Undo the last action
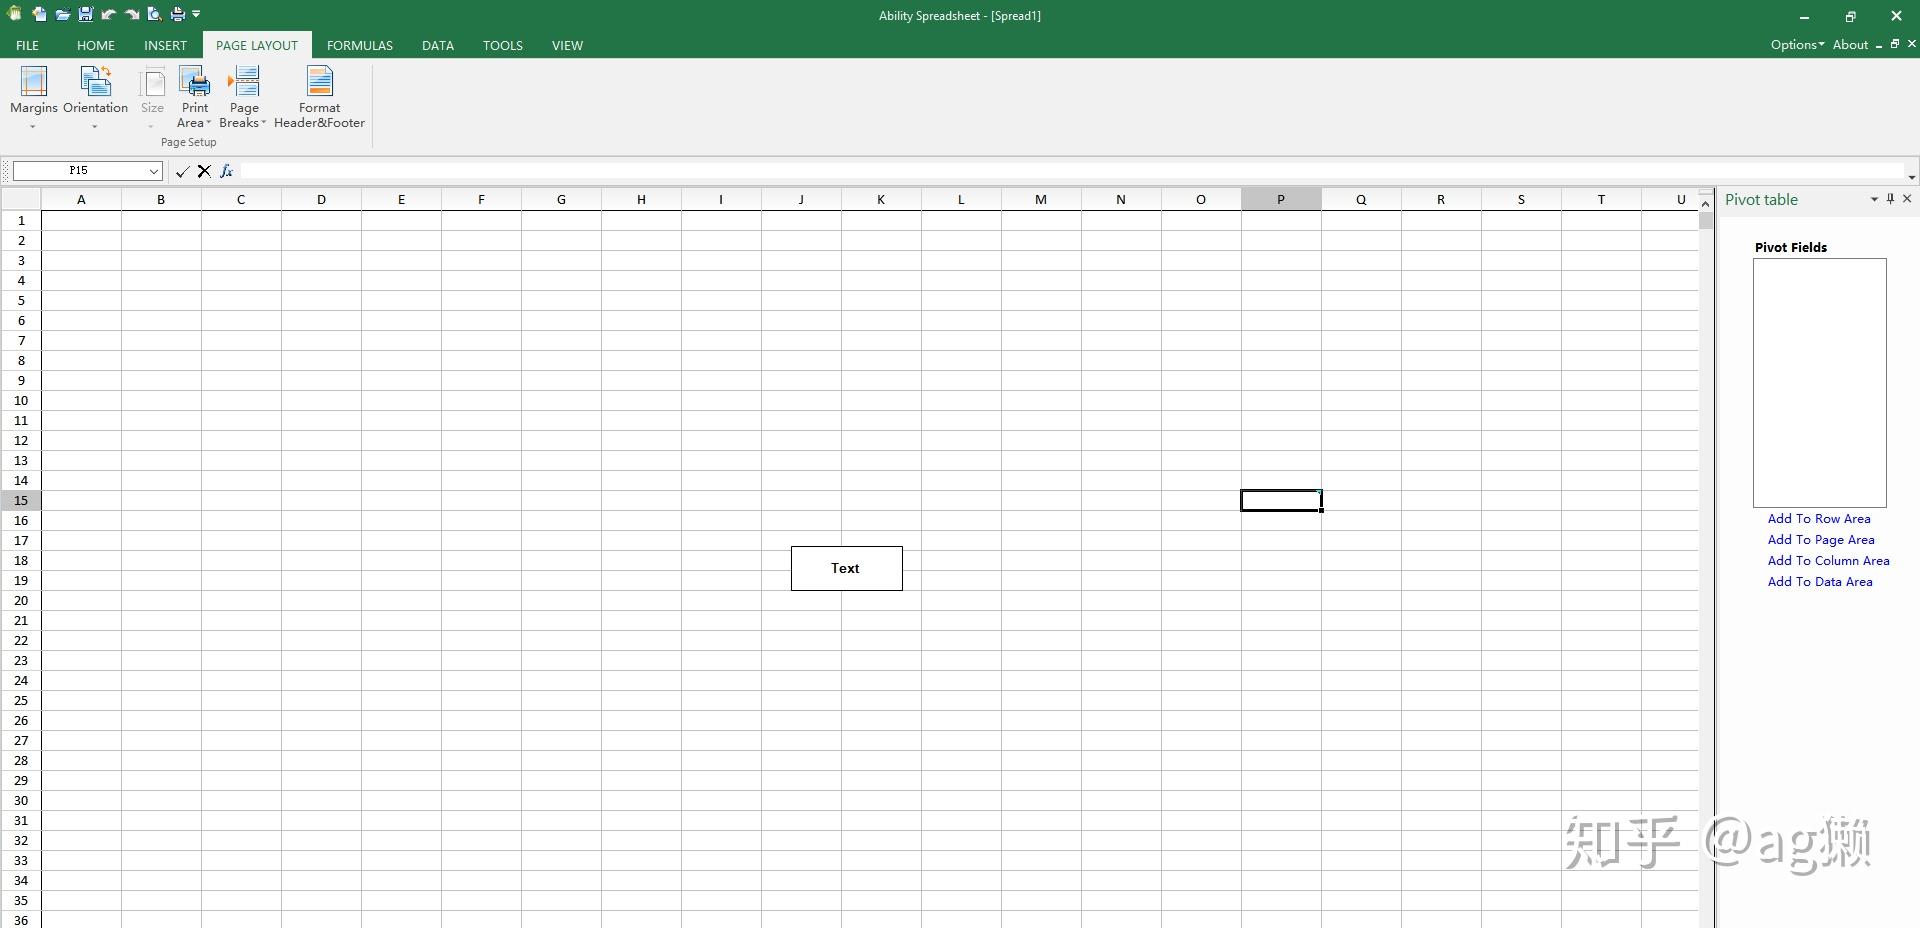This screenshot has height=928, width=1920. 108,14
